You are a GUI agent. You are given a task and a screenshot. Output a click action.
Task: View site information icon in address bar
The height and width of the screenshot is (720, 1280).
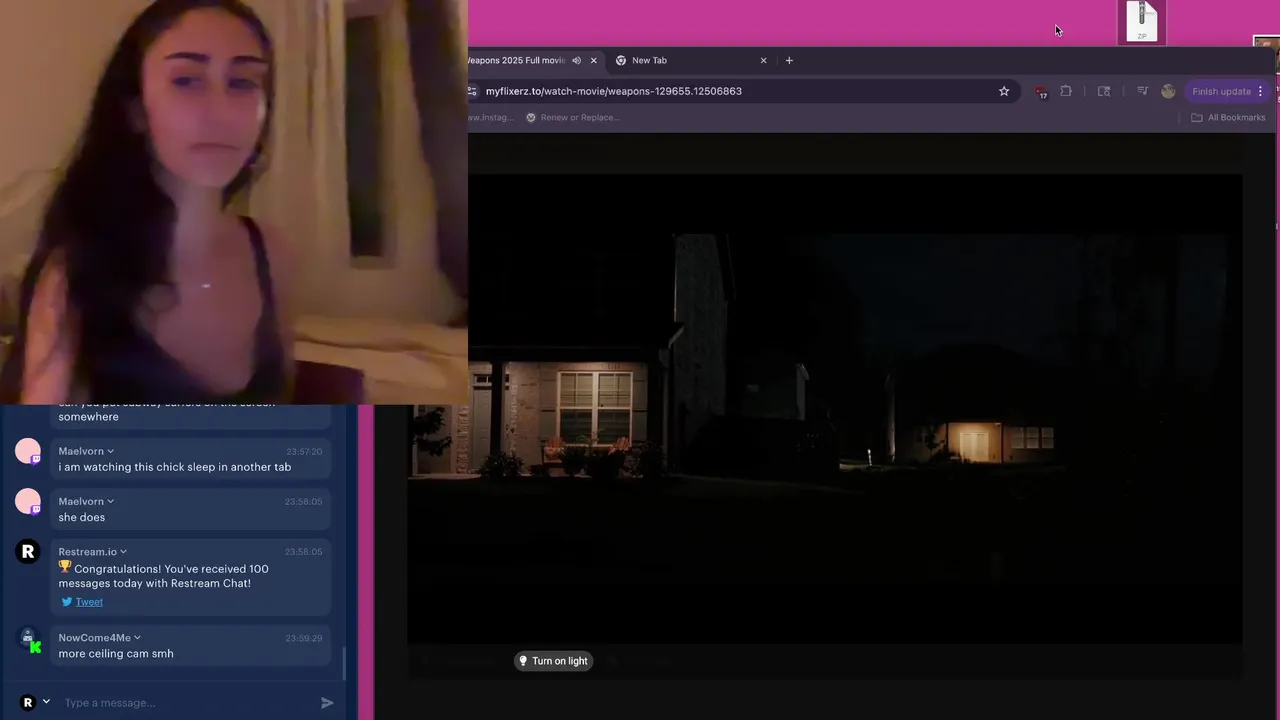click(472, 91)
